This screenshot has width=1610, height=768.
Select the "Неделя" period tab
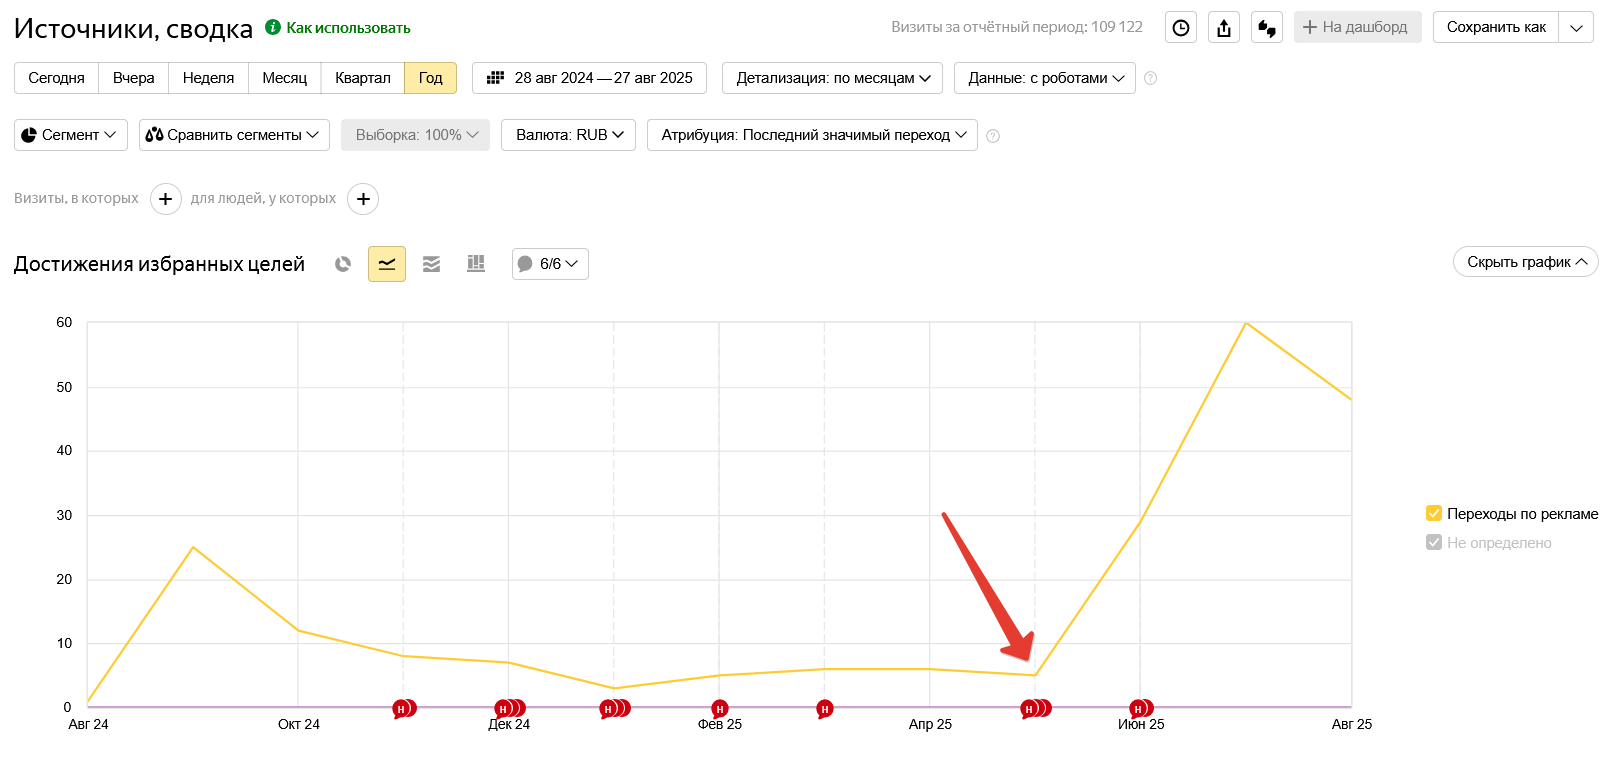coord(208,78)
